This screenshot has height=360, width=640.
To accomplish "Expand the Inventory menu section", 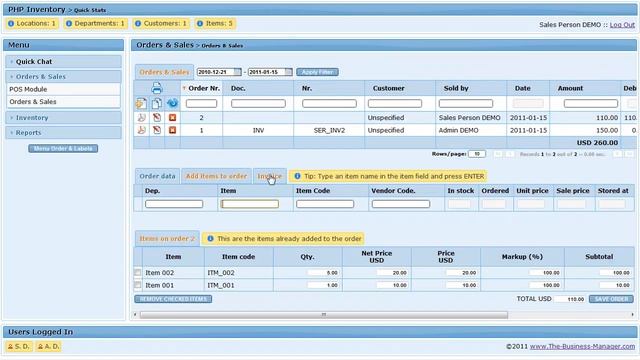I will coord(63,118).
